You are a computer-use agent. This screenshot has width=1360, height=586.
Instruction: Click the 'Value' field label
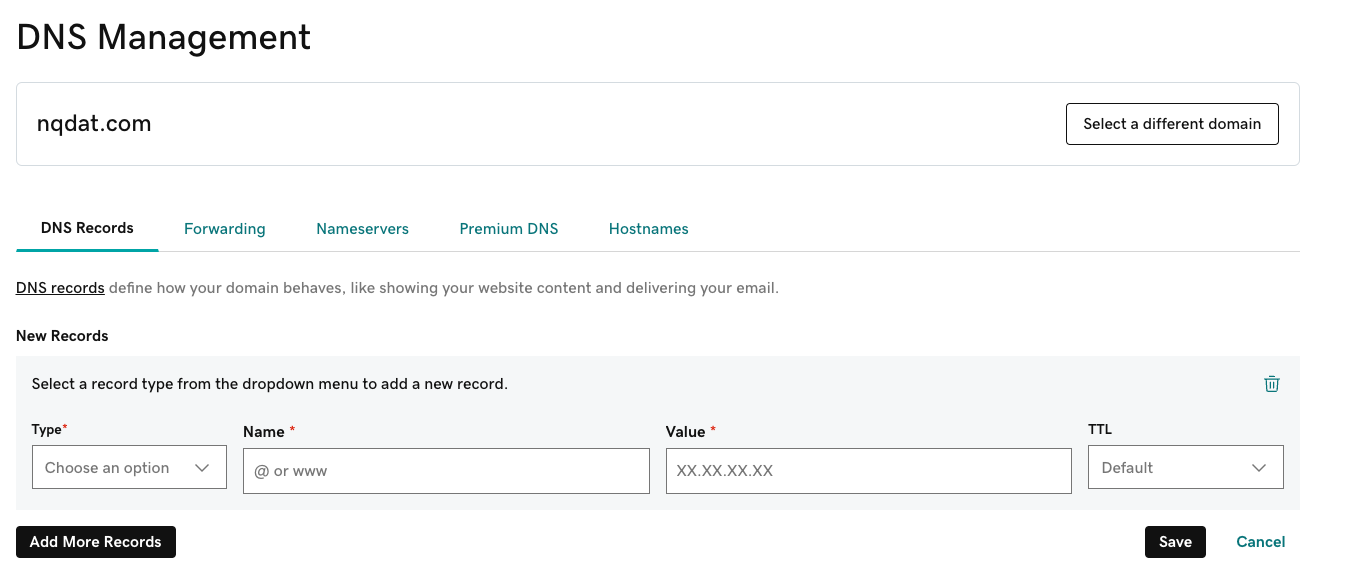coord(686,431)
